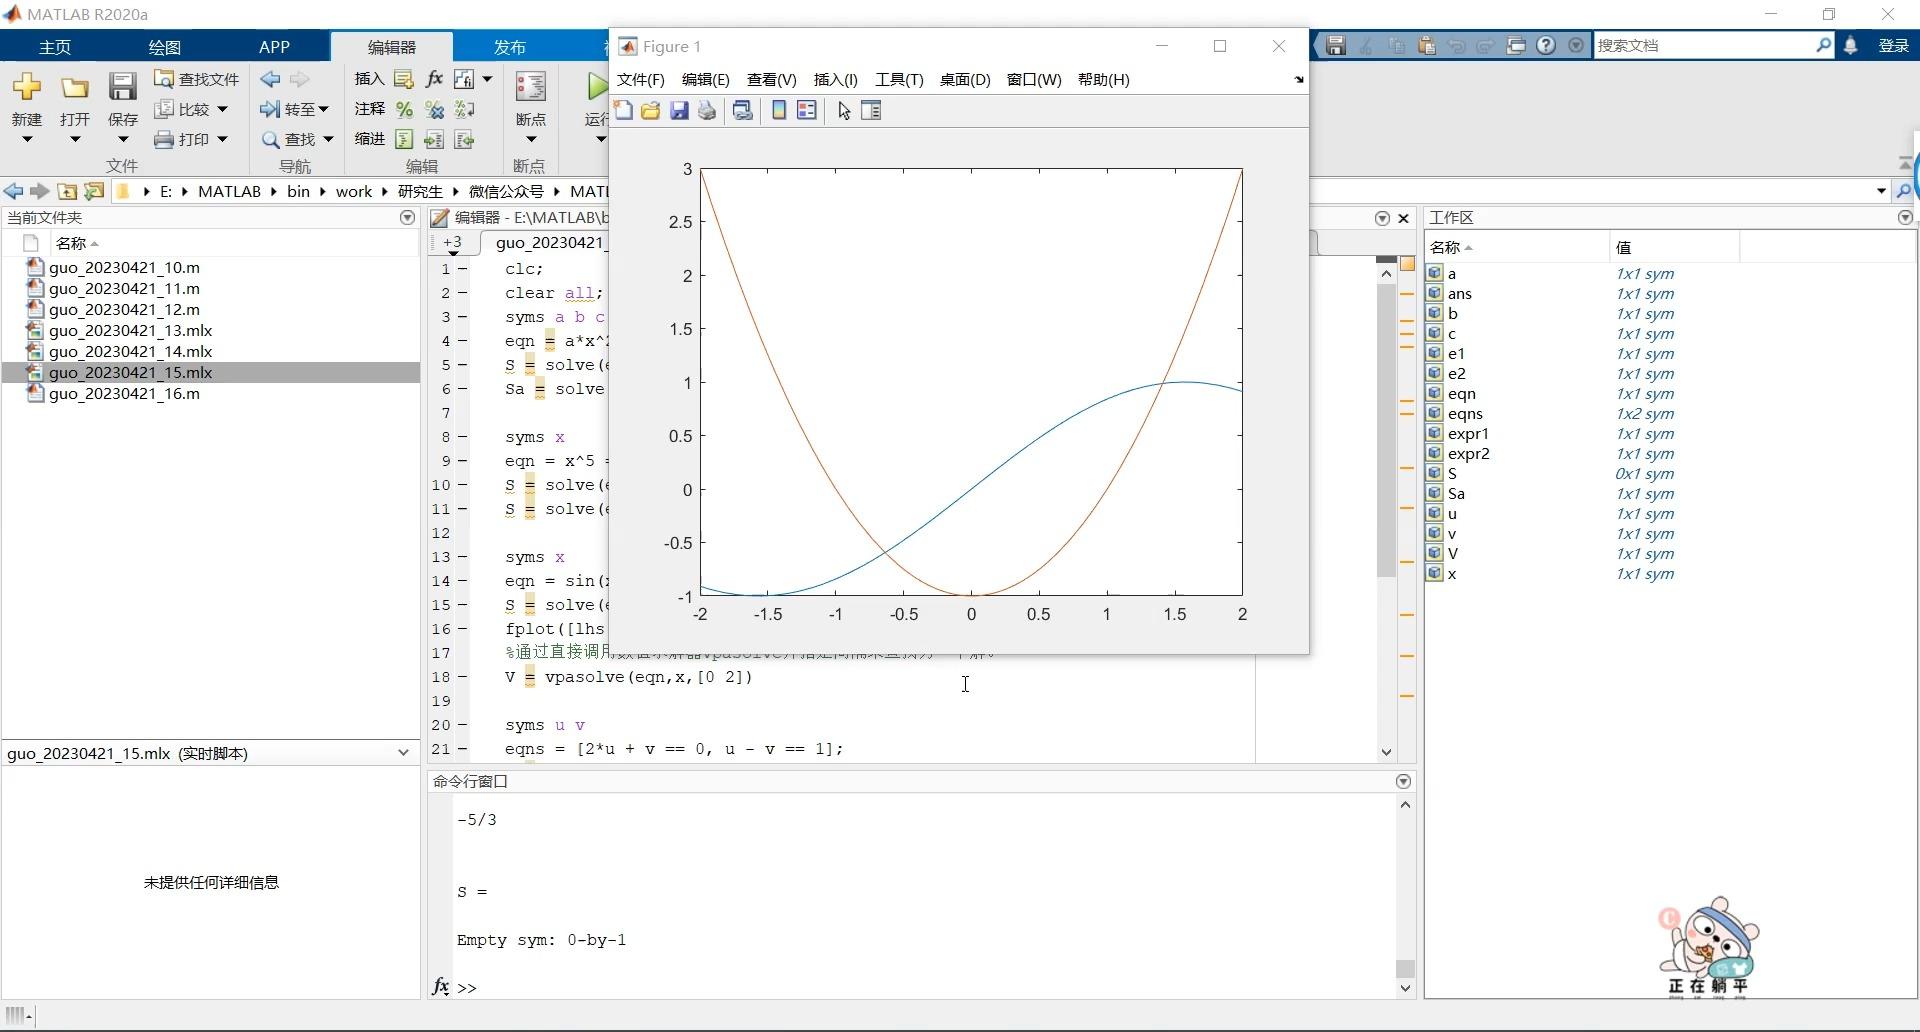Click the Insert Legend icon in Figure 1

807,111
